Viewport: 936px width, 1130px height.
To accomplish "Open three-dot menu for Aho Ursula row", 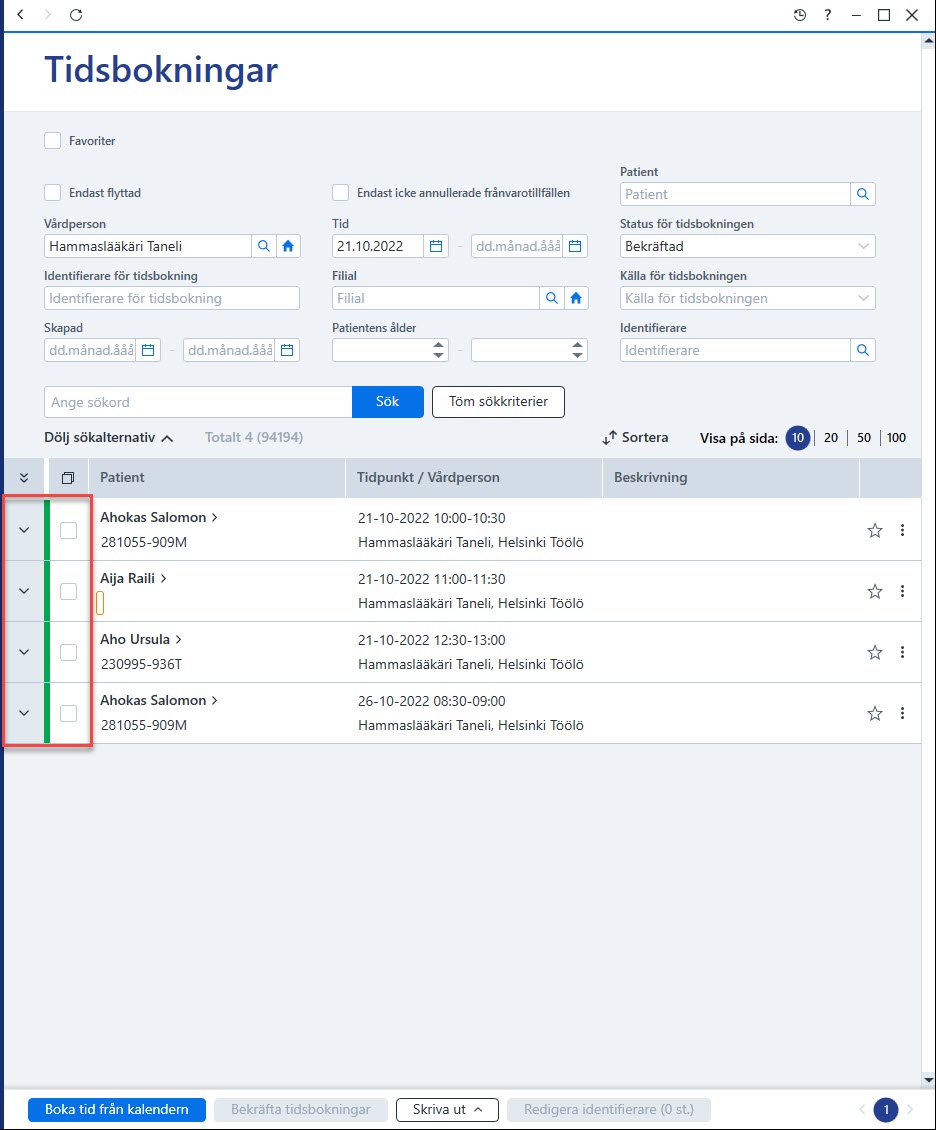I will click(x=902, y=652).
